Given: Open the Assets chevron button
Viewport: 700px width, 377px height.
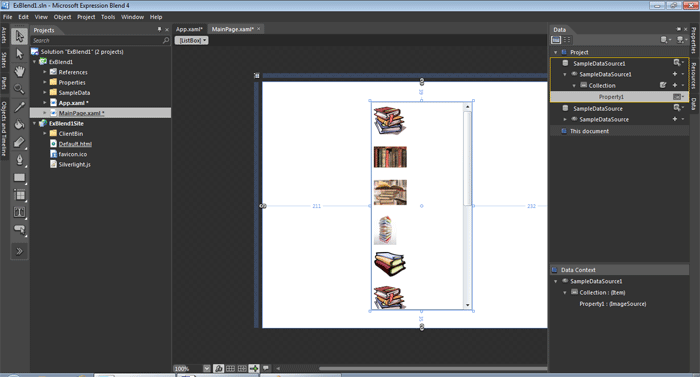Looking at the screenshot, I should pyautogui.click(x=19, y=251).
